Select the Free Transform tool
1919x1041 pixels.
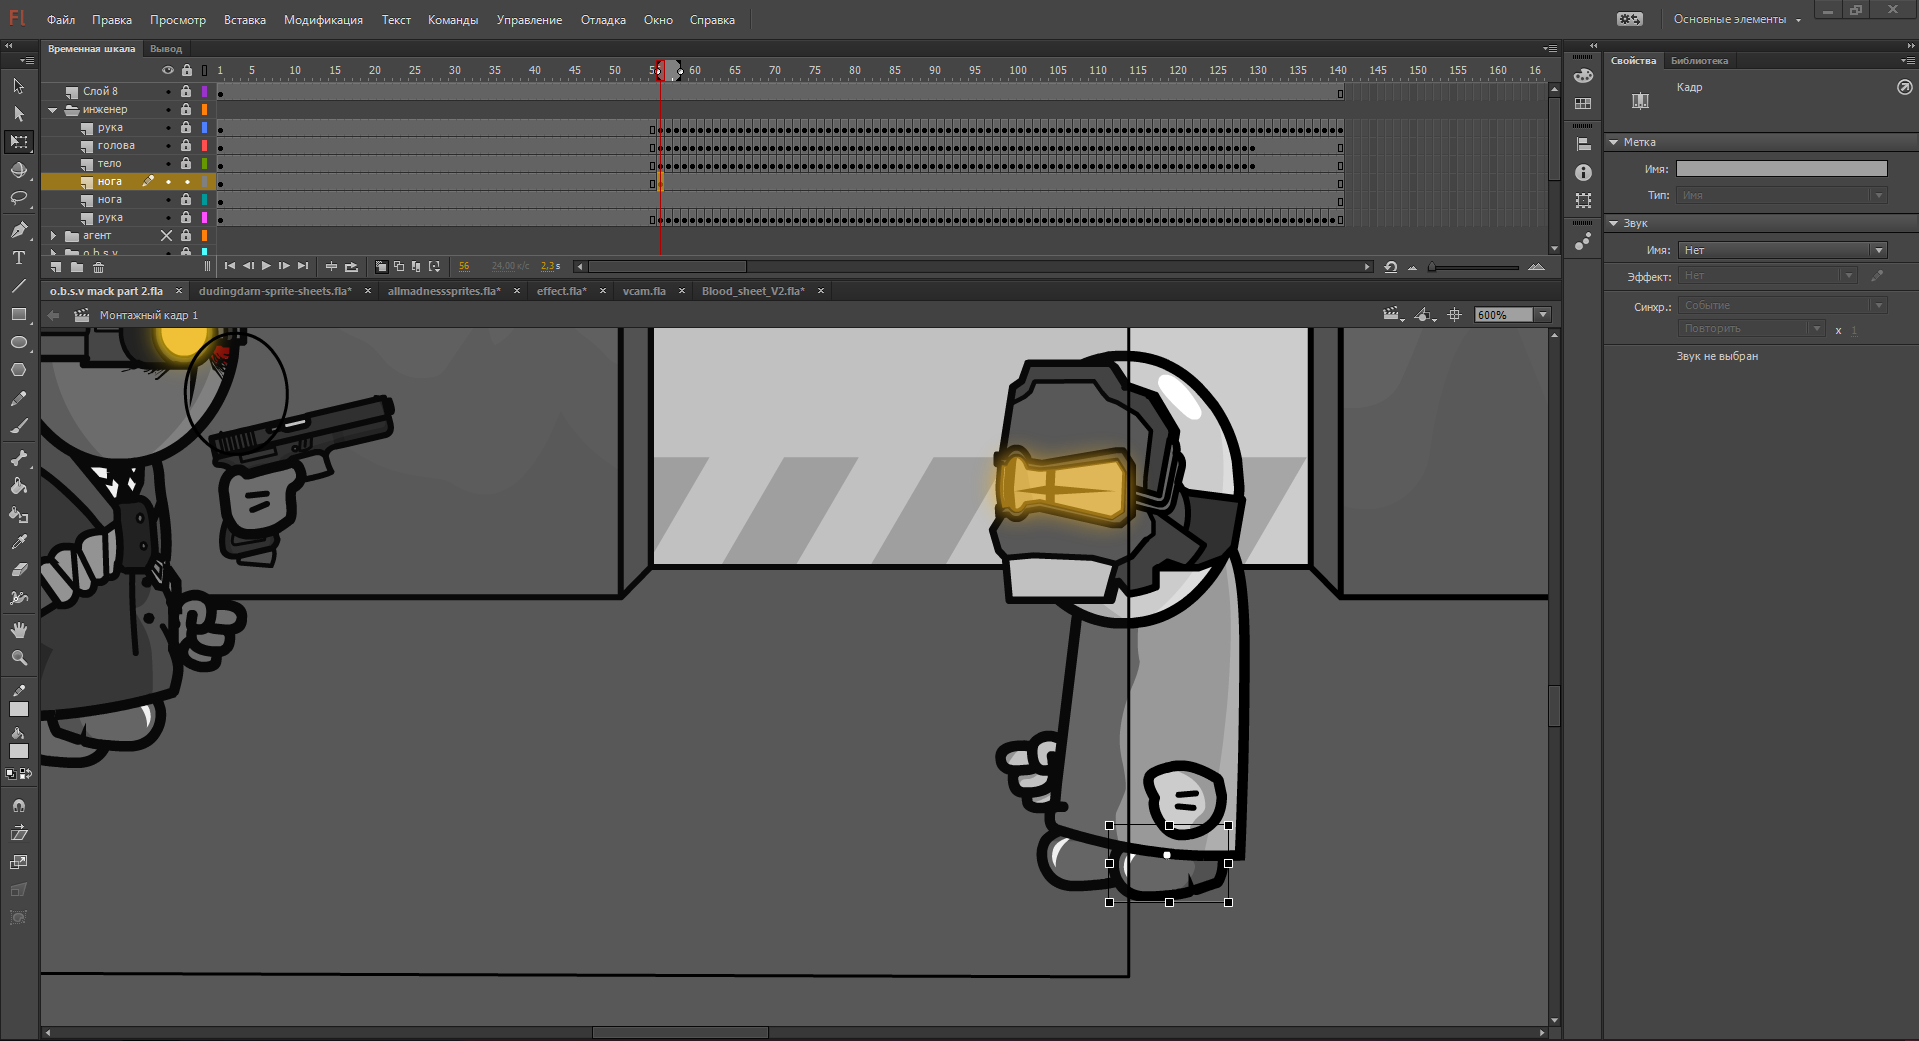[19, 142]
